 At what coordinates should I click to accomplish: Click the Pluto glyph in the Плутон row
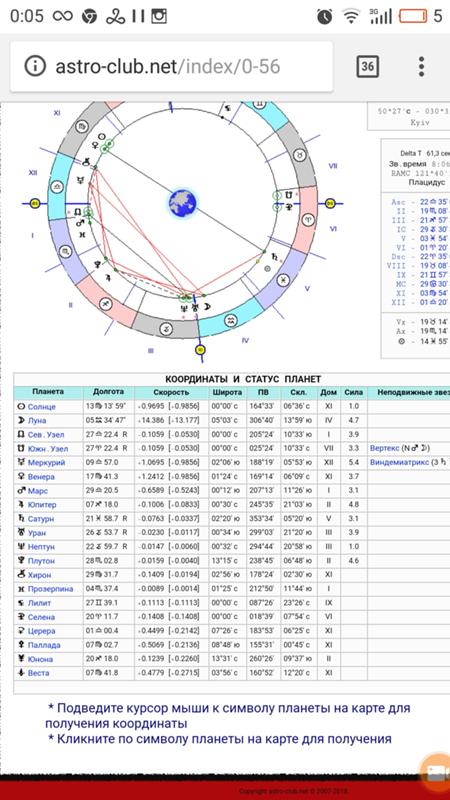point(21,561)
